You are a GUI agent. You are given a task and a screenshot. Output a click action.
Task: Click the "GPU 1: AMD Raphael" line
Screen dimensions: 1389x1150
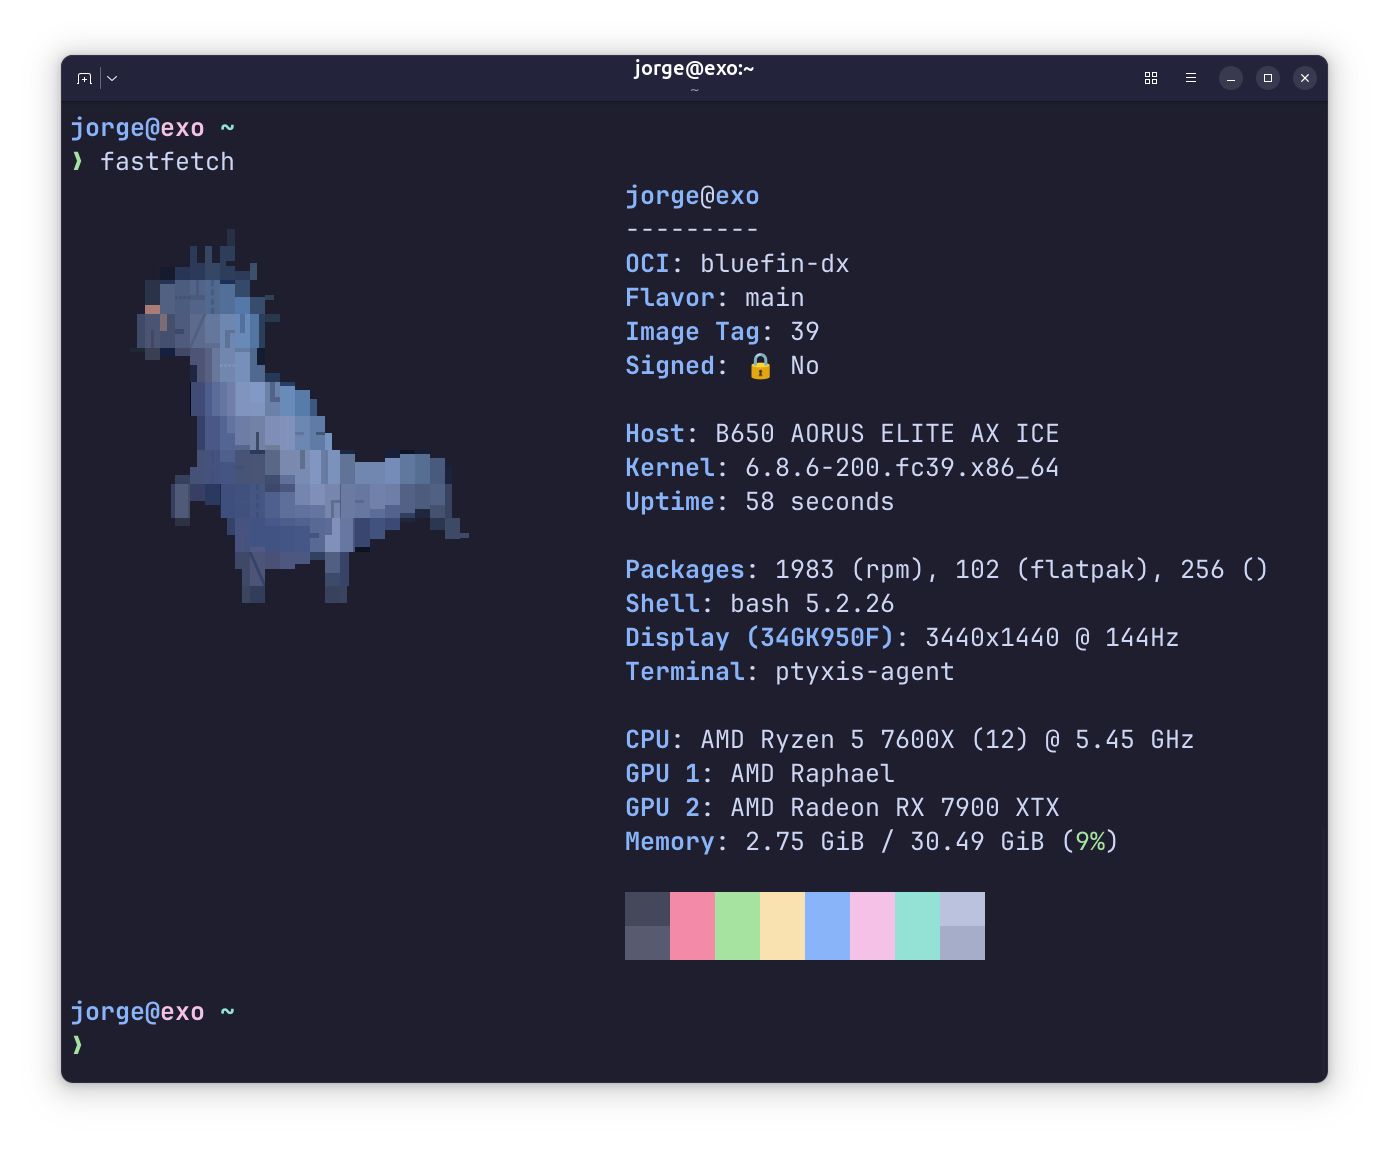click(760, 774)
